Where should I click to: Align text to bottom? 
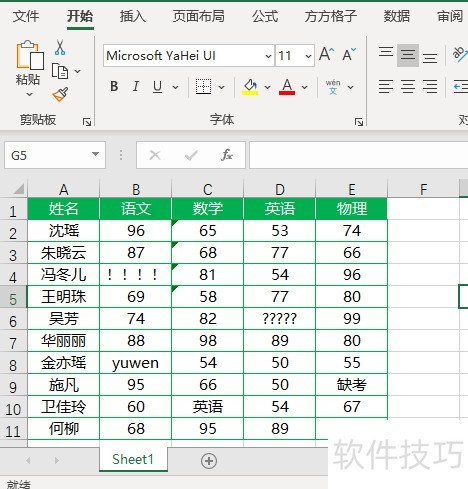pyautogui.click(x=430, y=57)
